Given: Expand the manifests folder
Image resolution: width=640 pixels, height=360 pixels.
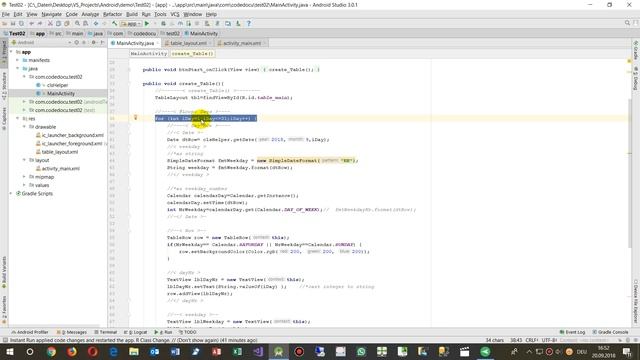Looking at the screenshot, I should [18, 60].
